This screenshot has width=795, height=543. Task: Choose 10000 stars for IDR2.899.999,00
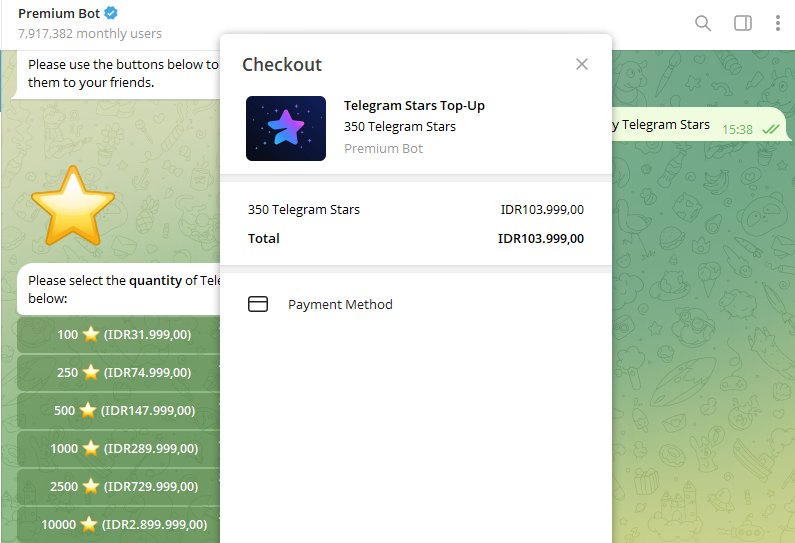click(x=120, y=525)
